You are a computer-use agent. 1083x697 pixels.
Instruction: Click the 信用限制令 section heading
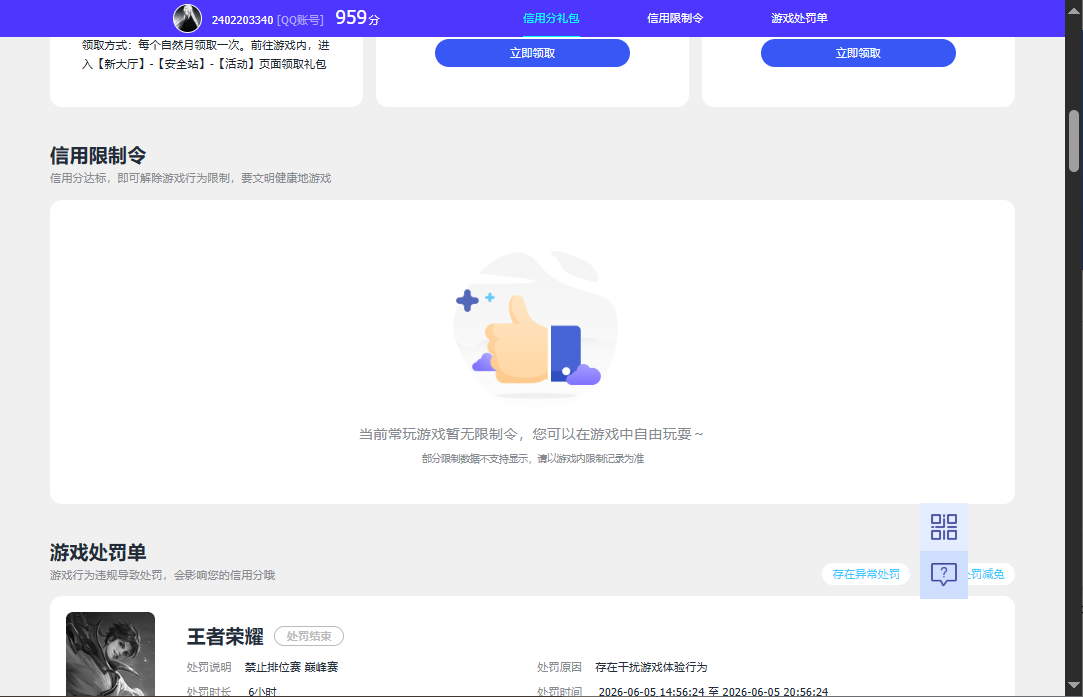click(98, 155)
